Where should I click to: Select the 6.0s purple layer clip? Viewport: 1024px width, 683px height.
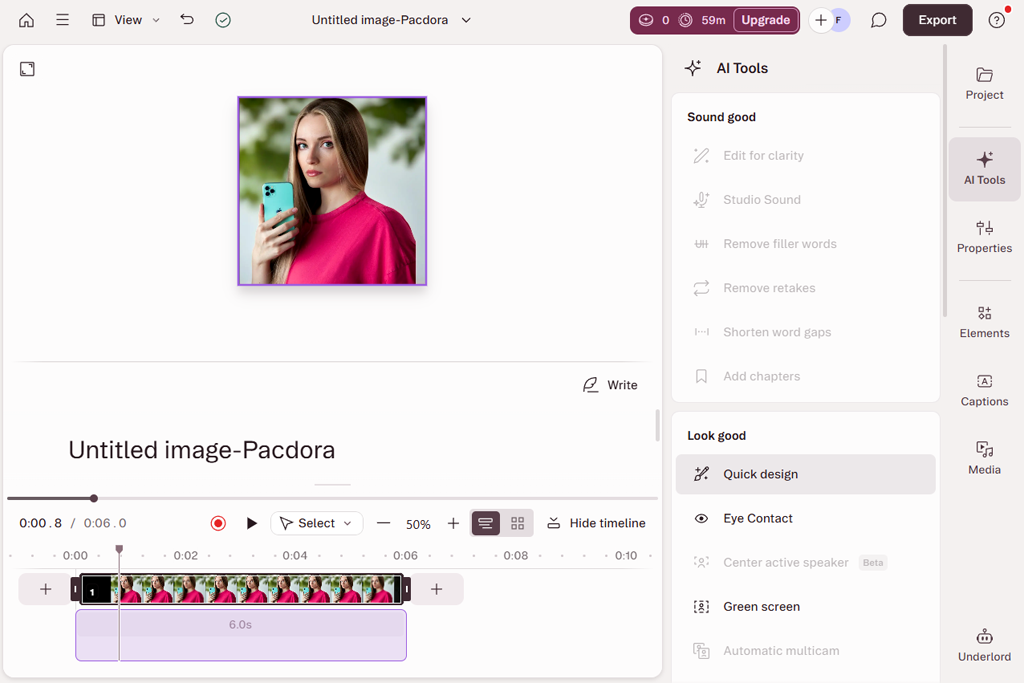[x=241, y=635]
